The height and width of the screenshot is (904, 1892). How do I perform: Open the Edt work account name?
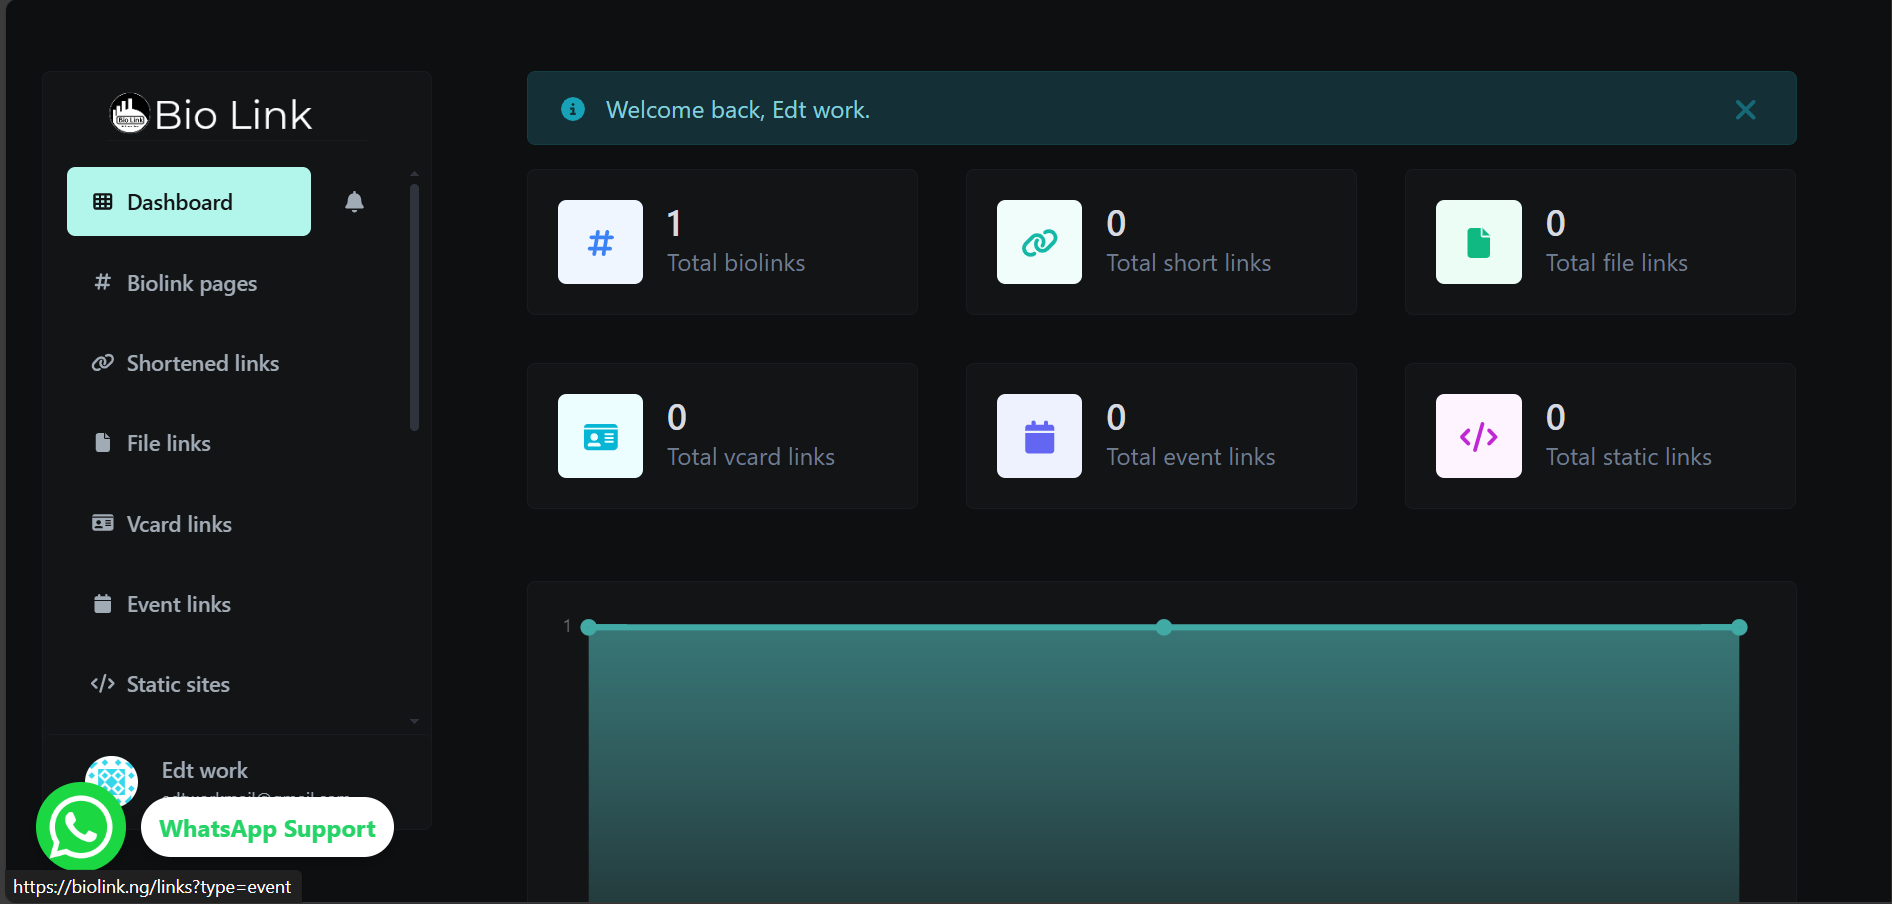click(x=205, y=770)
